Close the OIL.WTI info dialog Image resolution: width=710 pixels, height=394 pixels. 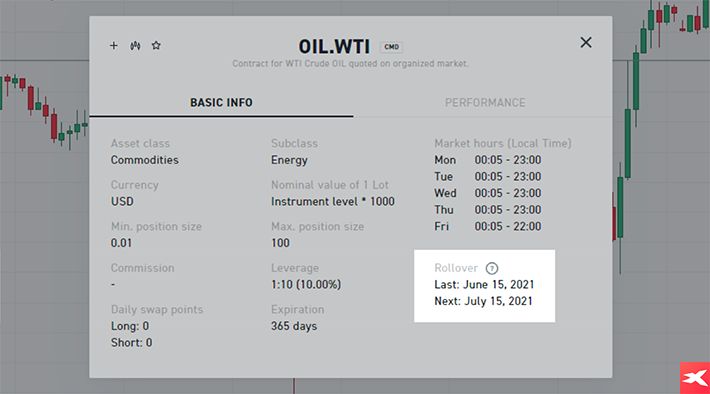tap(586, 43)
